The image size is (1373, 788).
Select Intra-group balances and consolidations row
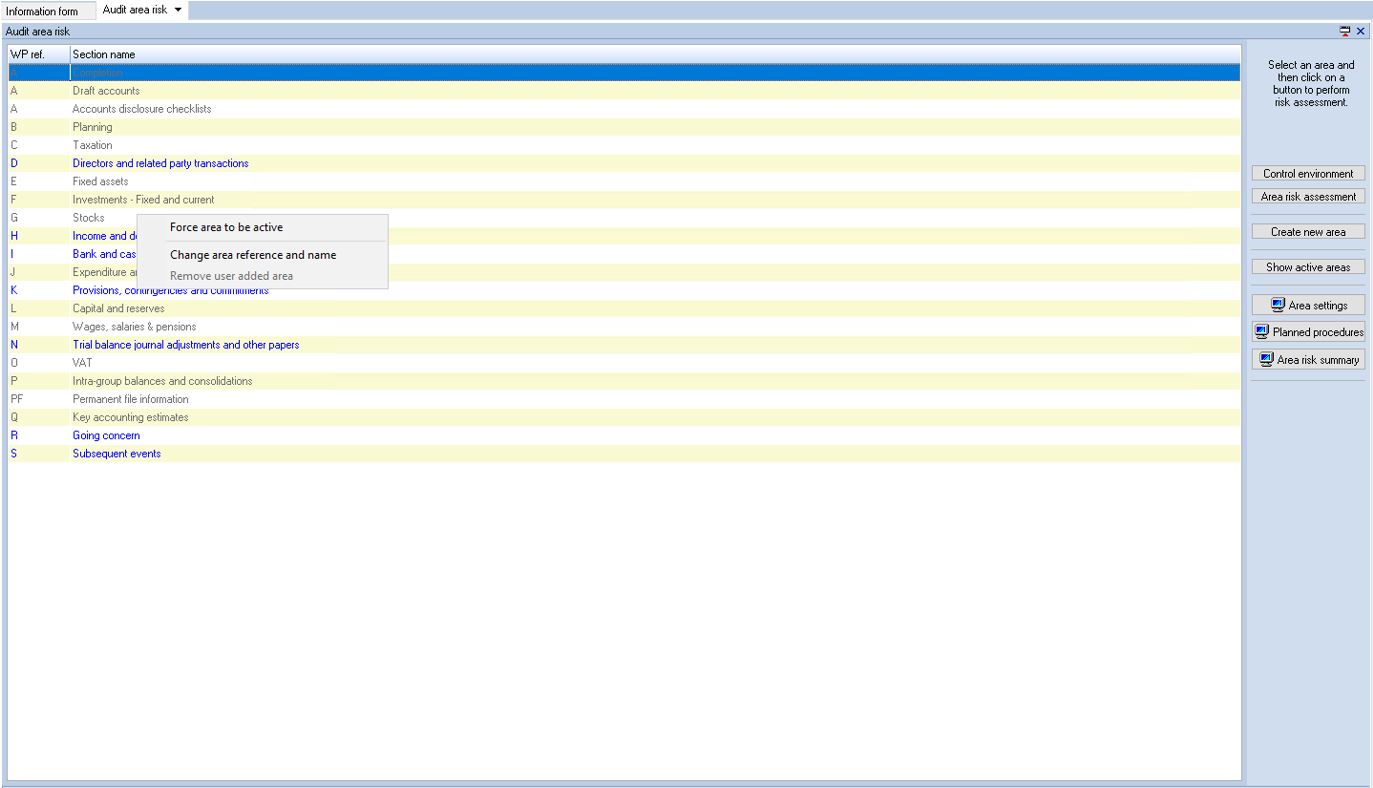(x=624, y=381)
